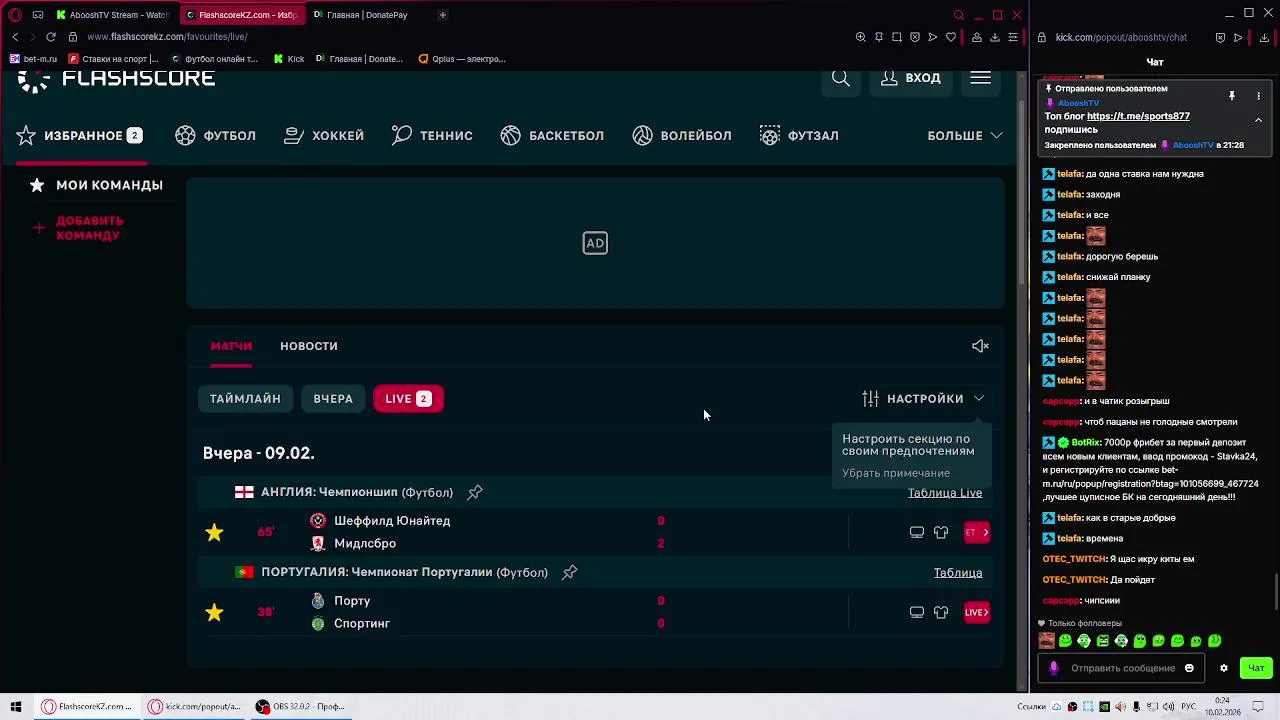Click the flashscorekz.com address bar

pyautogui.click(x=166, y=37)
